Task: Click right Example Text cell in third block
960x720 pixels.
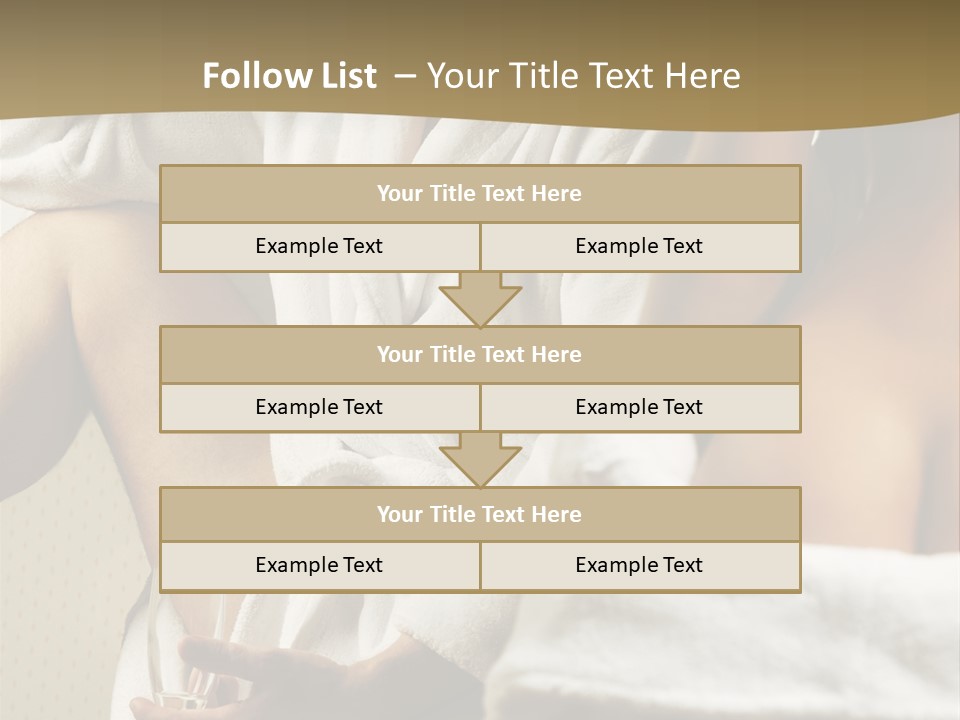Action: (639, 566)
